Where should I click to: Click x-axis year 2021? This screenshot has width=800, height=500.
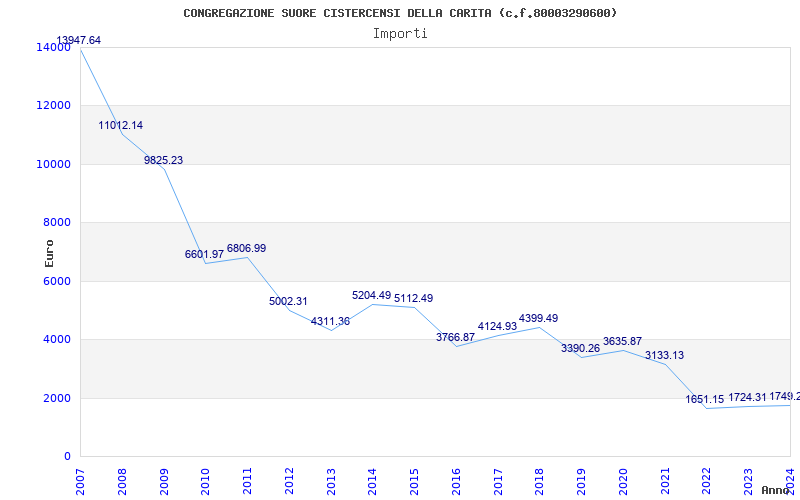(x=665, y=482)
